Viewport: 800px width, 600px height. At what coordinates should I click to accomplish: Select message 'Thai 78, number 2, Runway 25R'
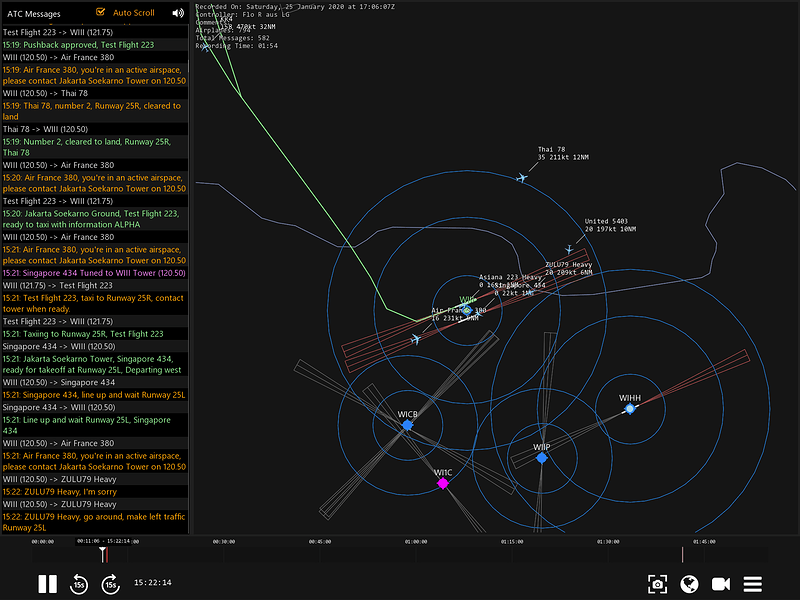tap(94, 111)
